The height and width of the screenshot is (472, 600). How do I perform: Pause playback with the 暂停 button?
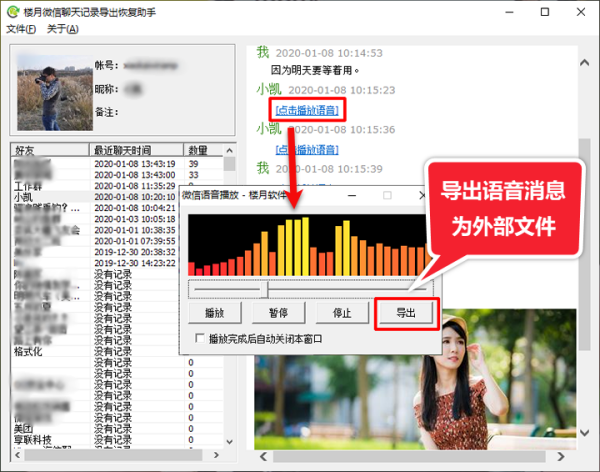click(278, 313)
